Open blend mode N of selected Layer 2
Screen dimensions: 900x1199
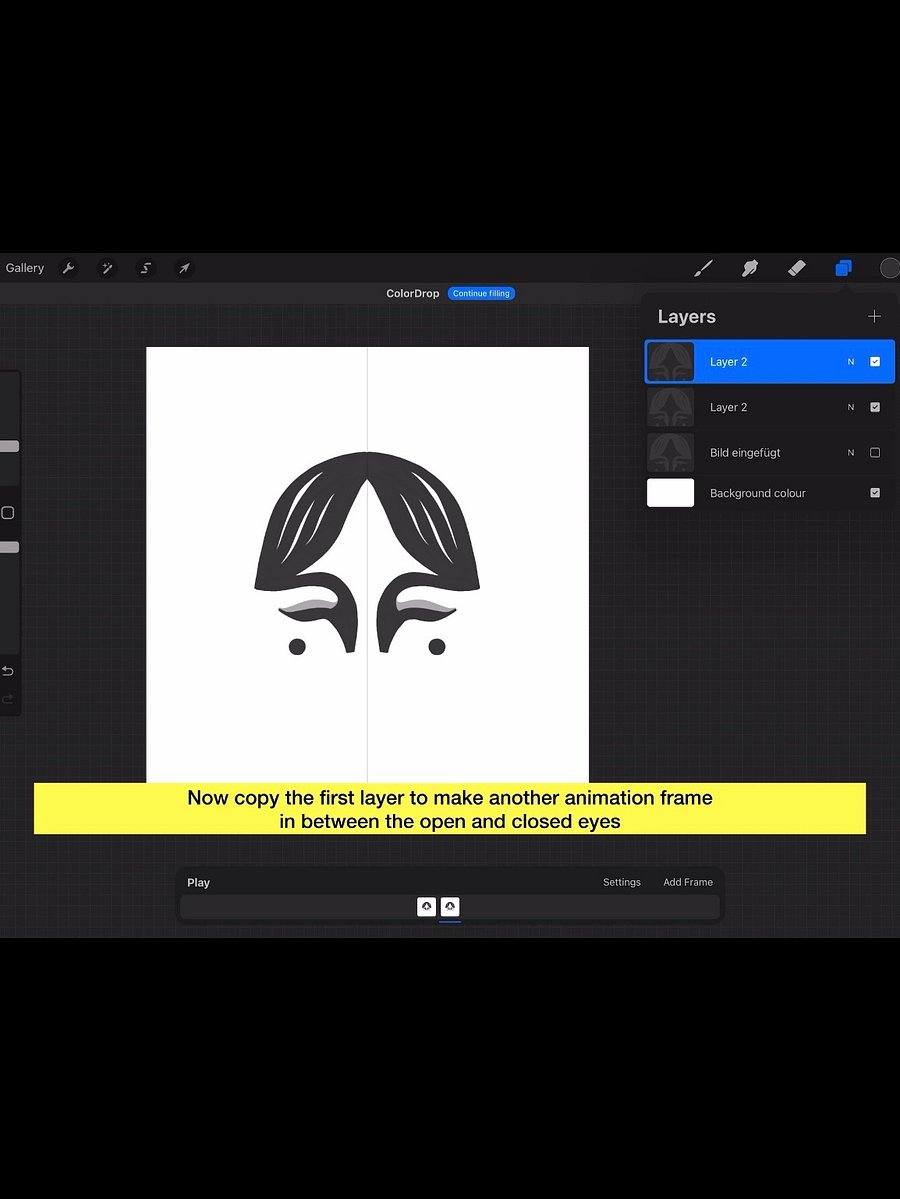point(851,362)
